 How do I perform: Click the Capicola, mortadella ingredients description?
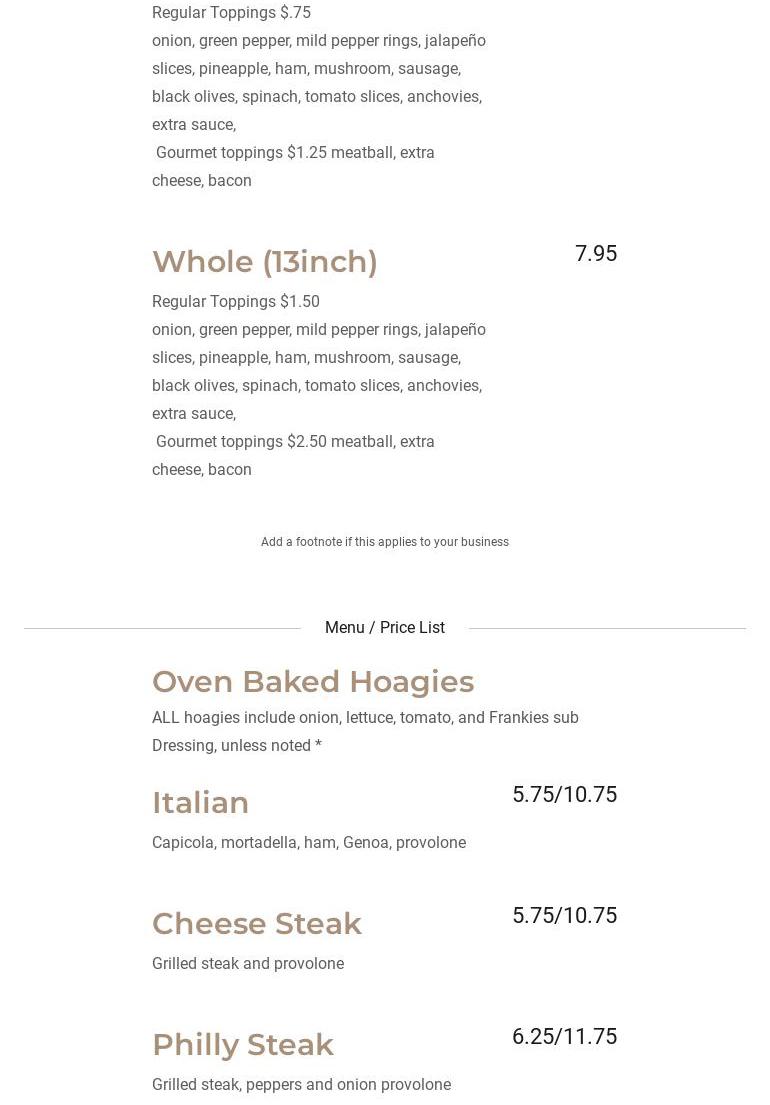(x=309, y=843)
